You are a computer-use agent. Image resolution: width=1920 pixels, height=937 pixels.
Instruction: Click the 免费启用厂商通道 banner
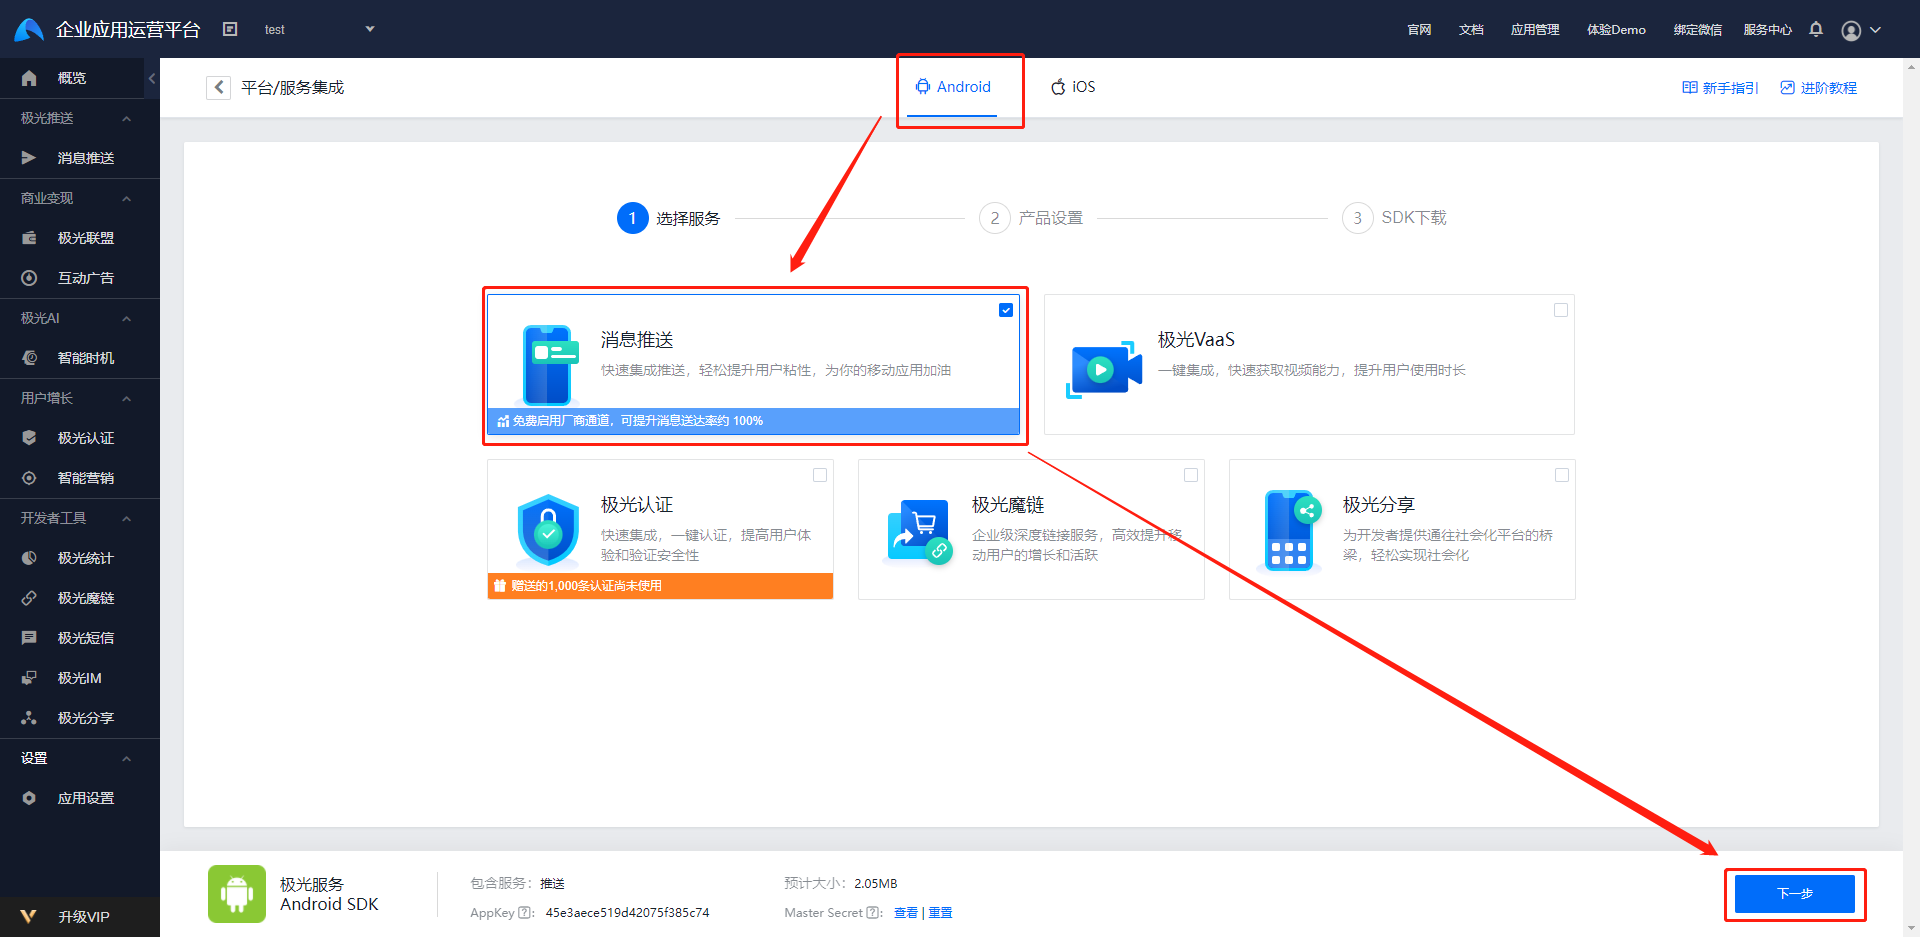pyautogui.click(x=753, y=421)
